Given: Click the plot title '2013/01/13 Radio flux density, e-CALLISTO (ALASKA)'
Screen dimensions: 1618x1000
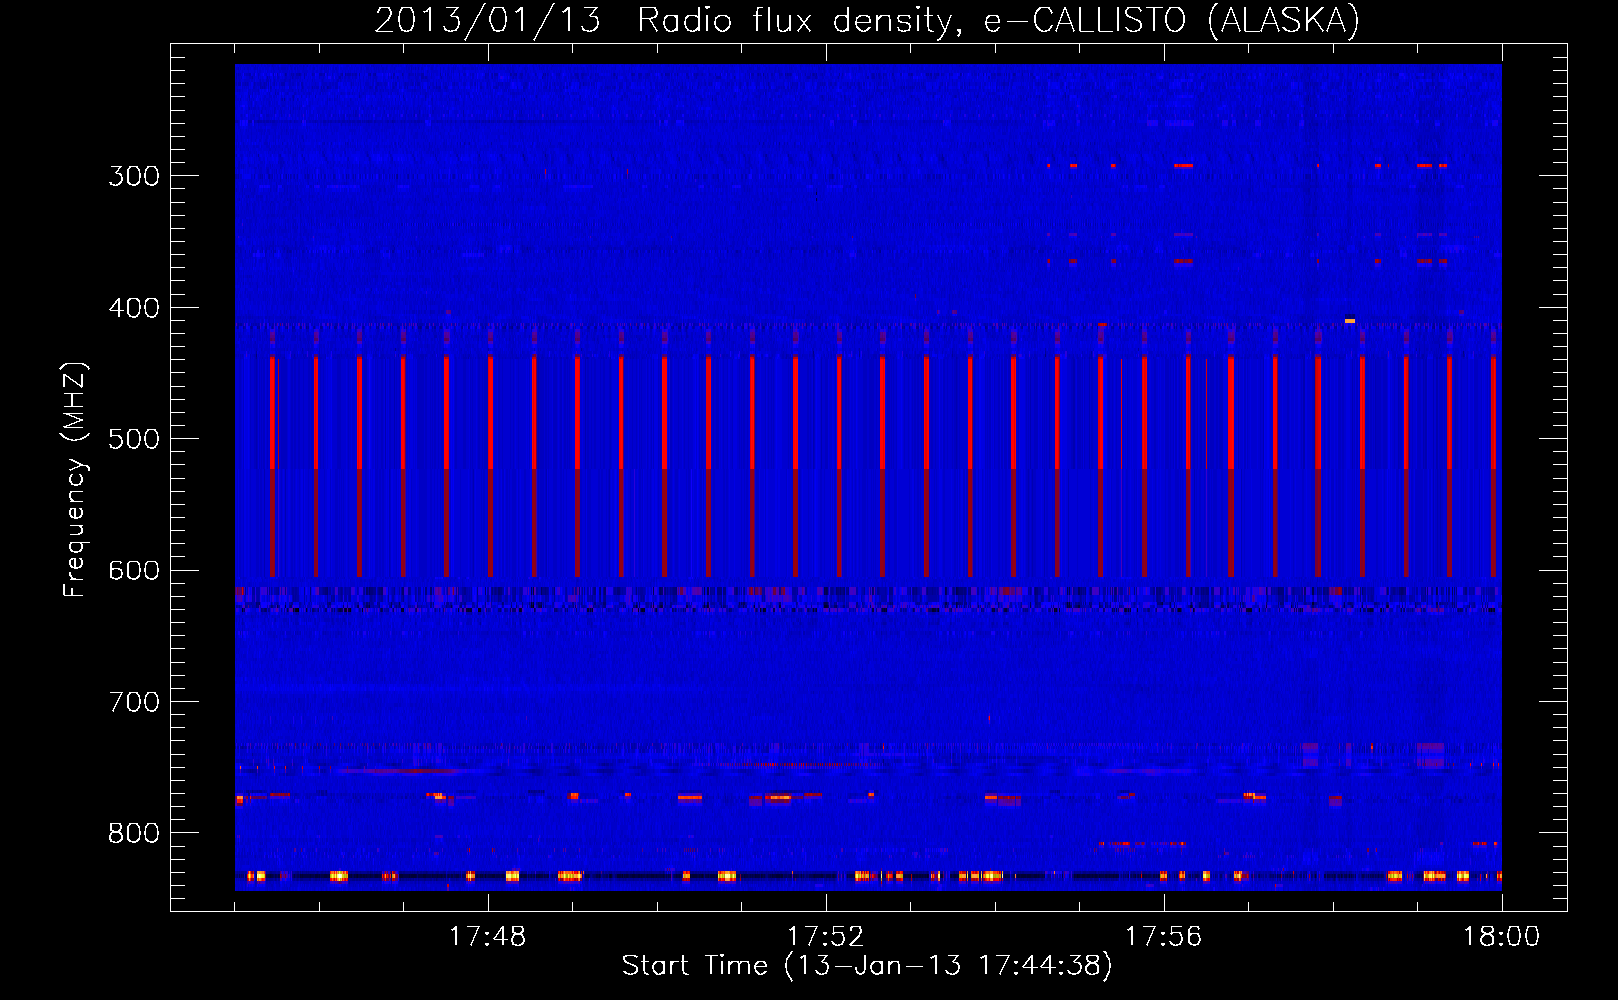Looking at the screenshot, I should 867,20.
